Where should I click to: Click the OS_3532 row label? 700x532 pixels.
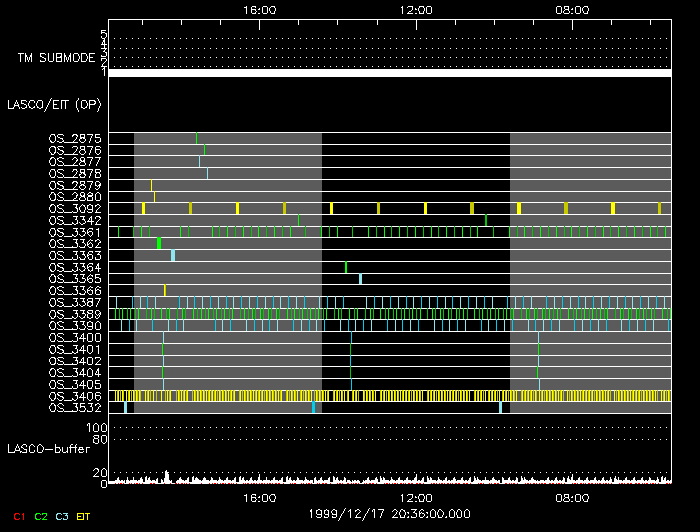pyautogui.click(x=75, y=409)
